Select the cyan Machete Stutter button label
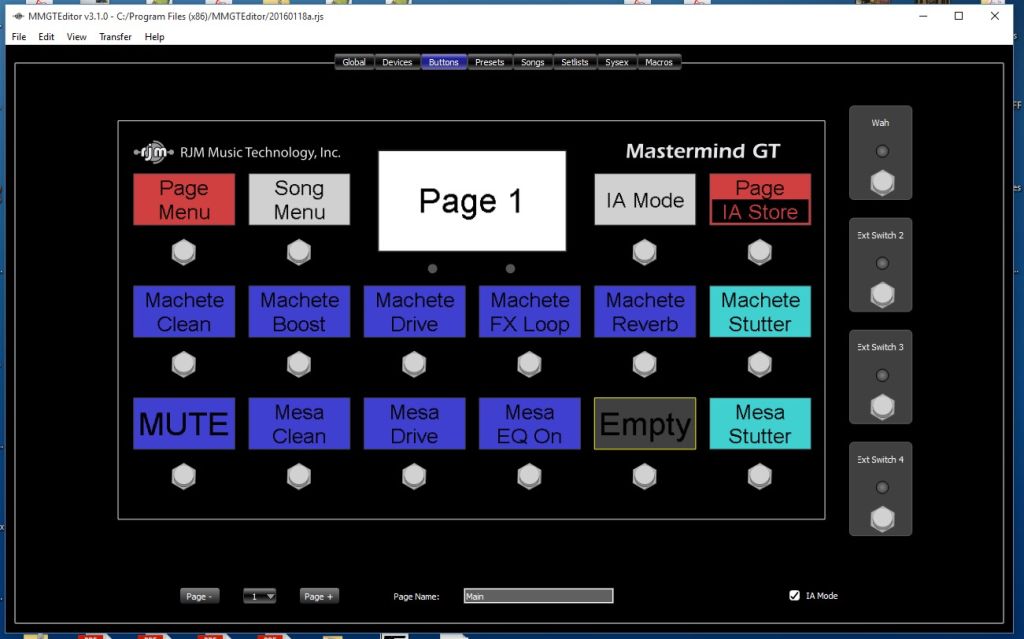Screen dimensions: 1024x639 (x=760, y=312)
